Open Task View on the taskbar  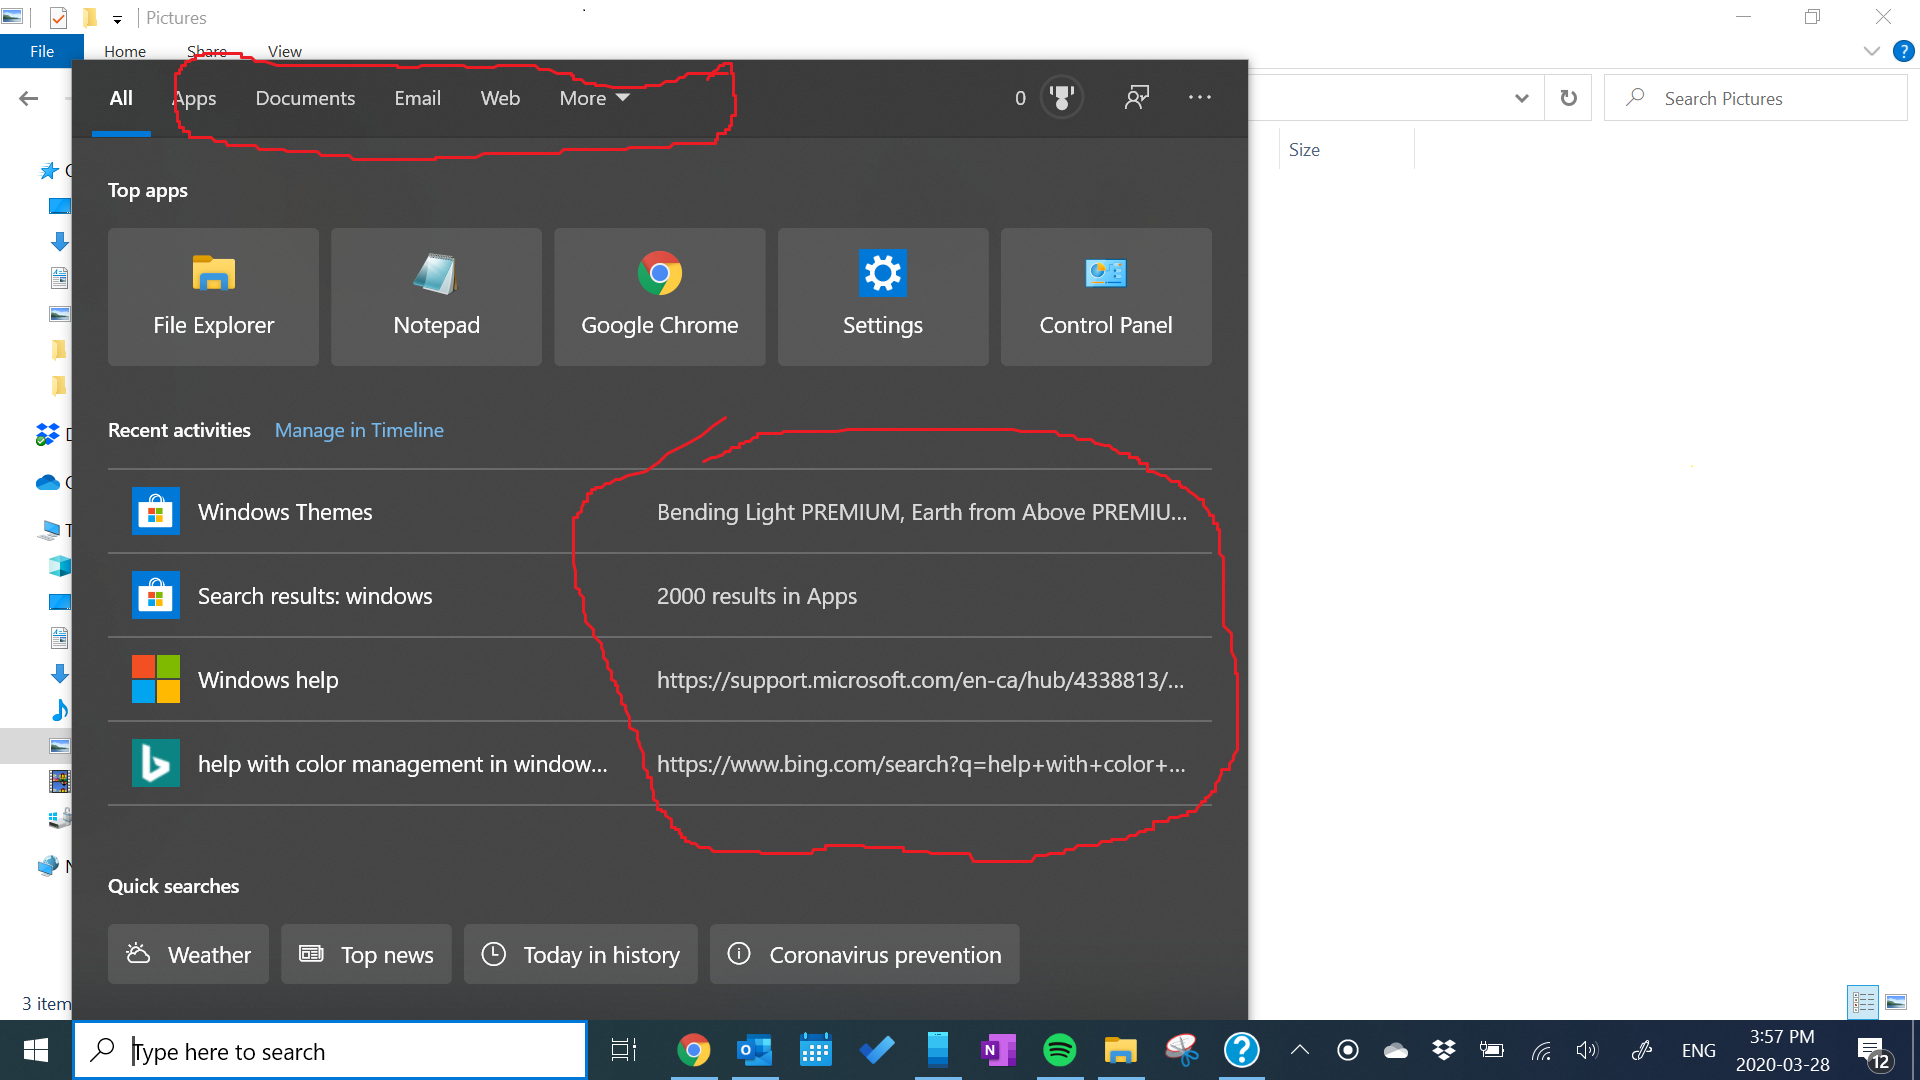point(624,1050)
